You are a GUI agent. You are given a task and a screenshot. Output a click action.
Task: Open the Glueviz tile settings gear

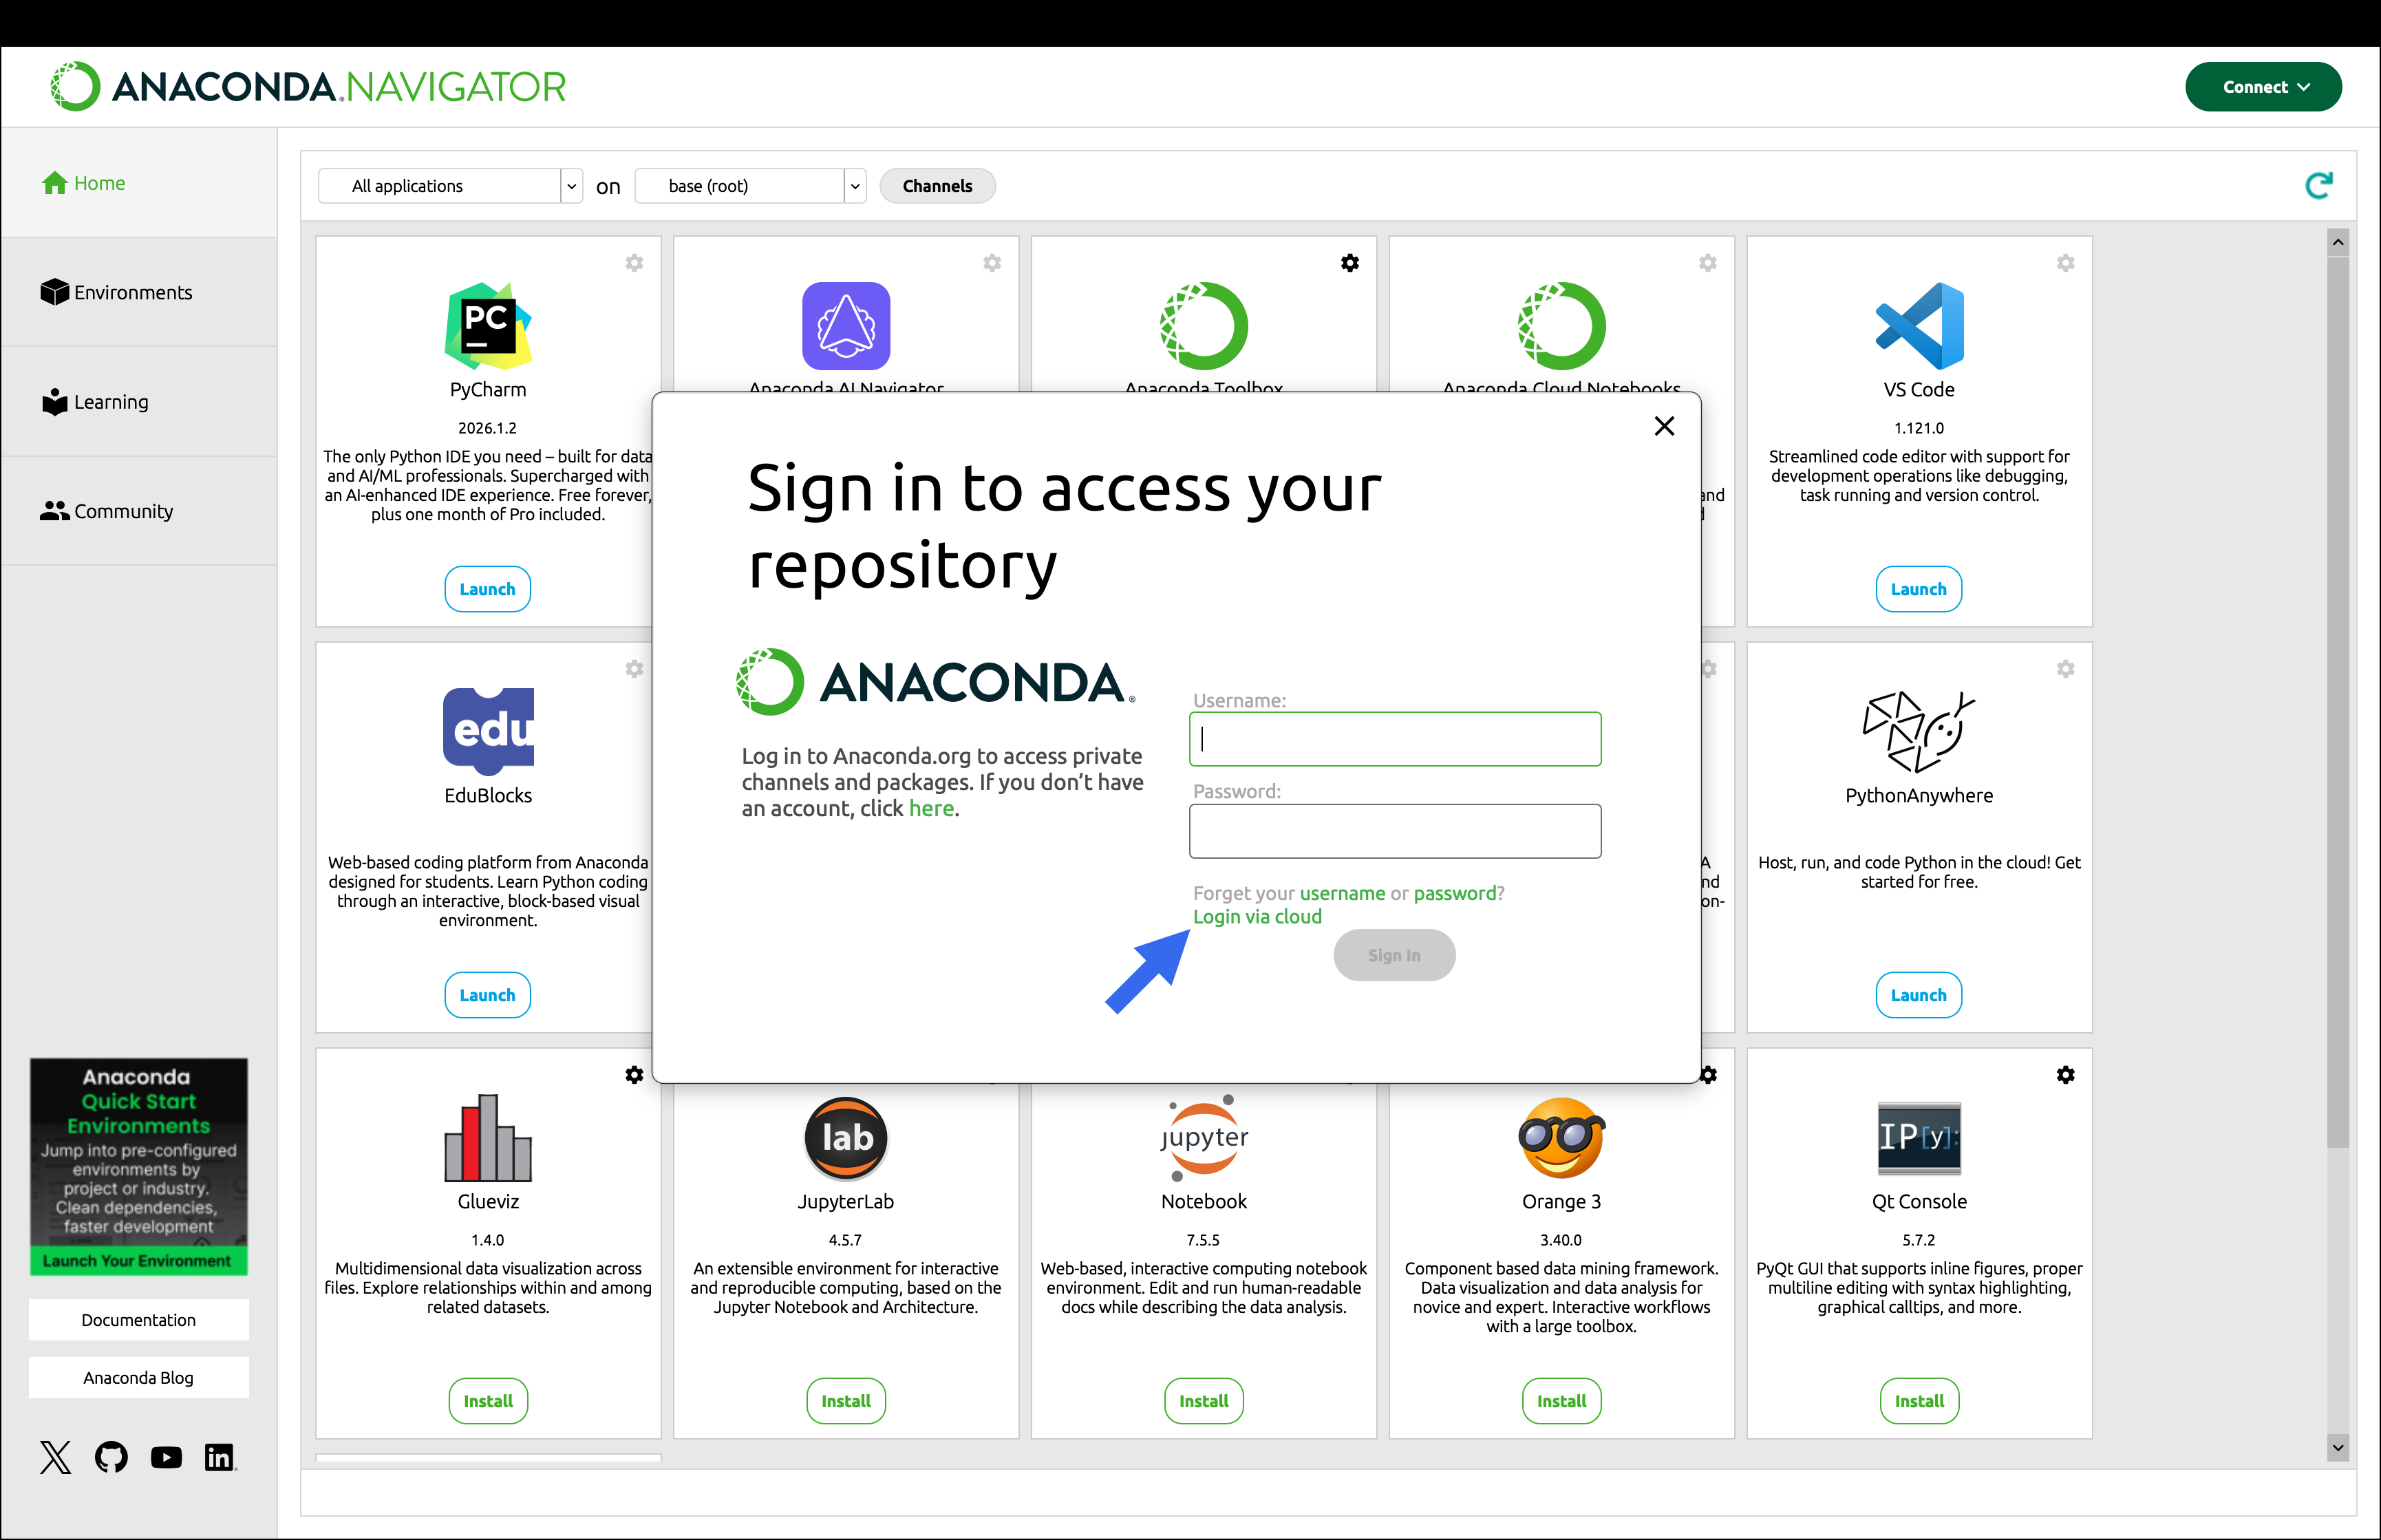click(x=634, y=1075)
